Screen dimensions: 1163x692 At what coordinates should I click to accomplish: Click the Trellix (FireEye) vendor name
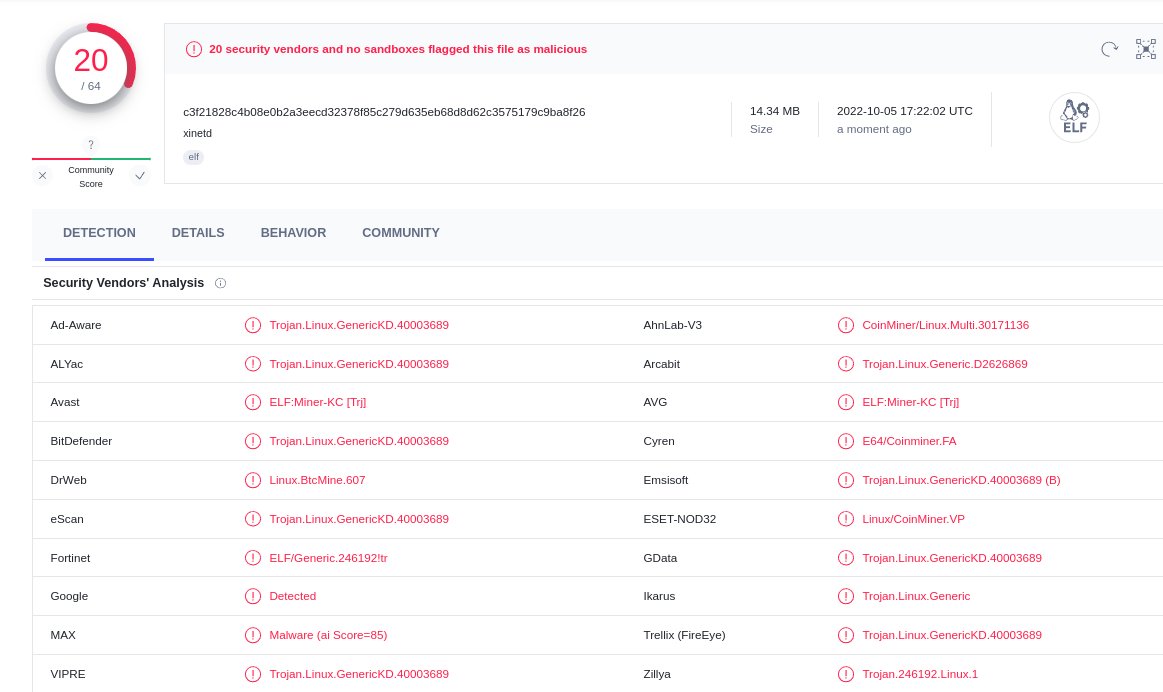click(684, 635)
